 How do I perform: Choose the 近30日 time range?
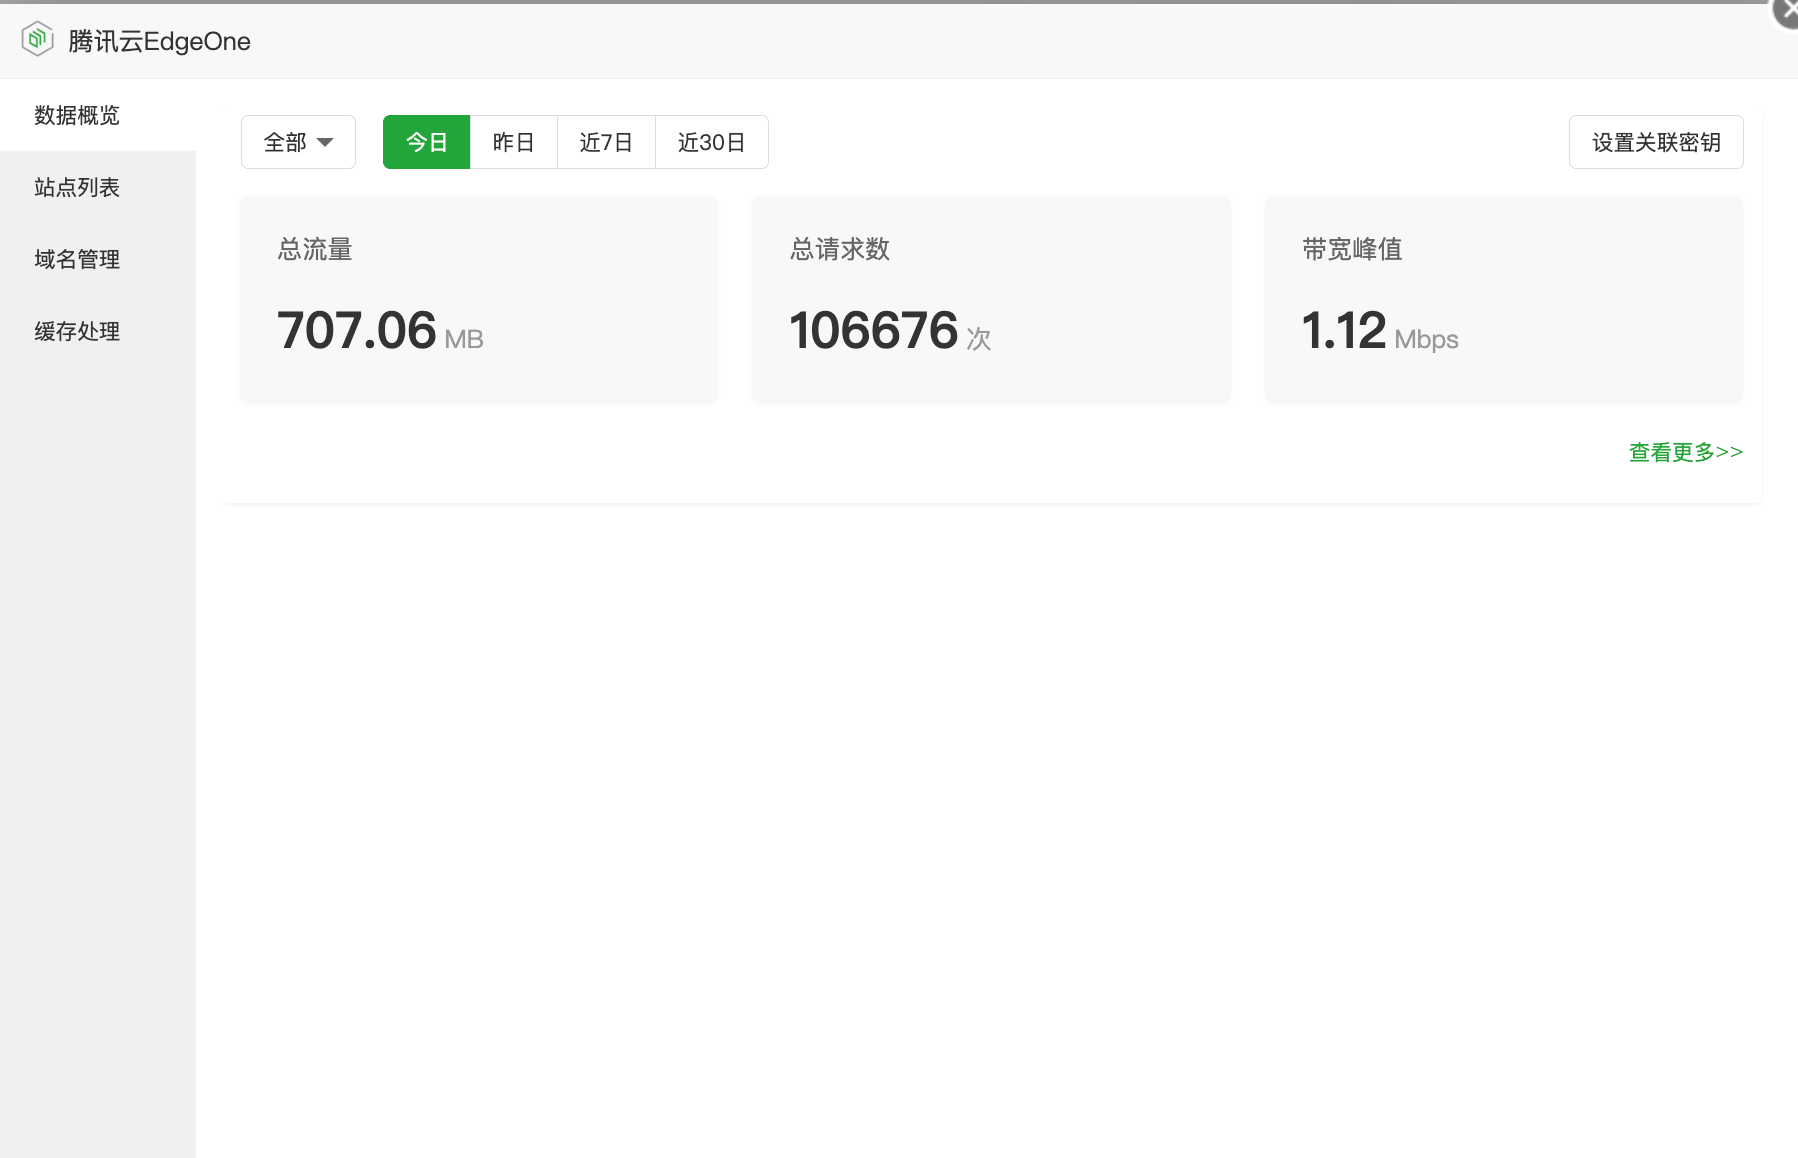tap(711, 143)
